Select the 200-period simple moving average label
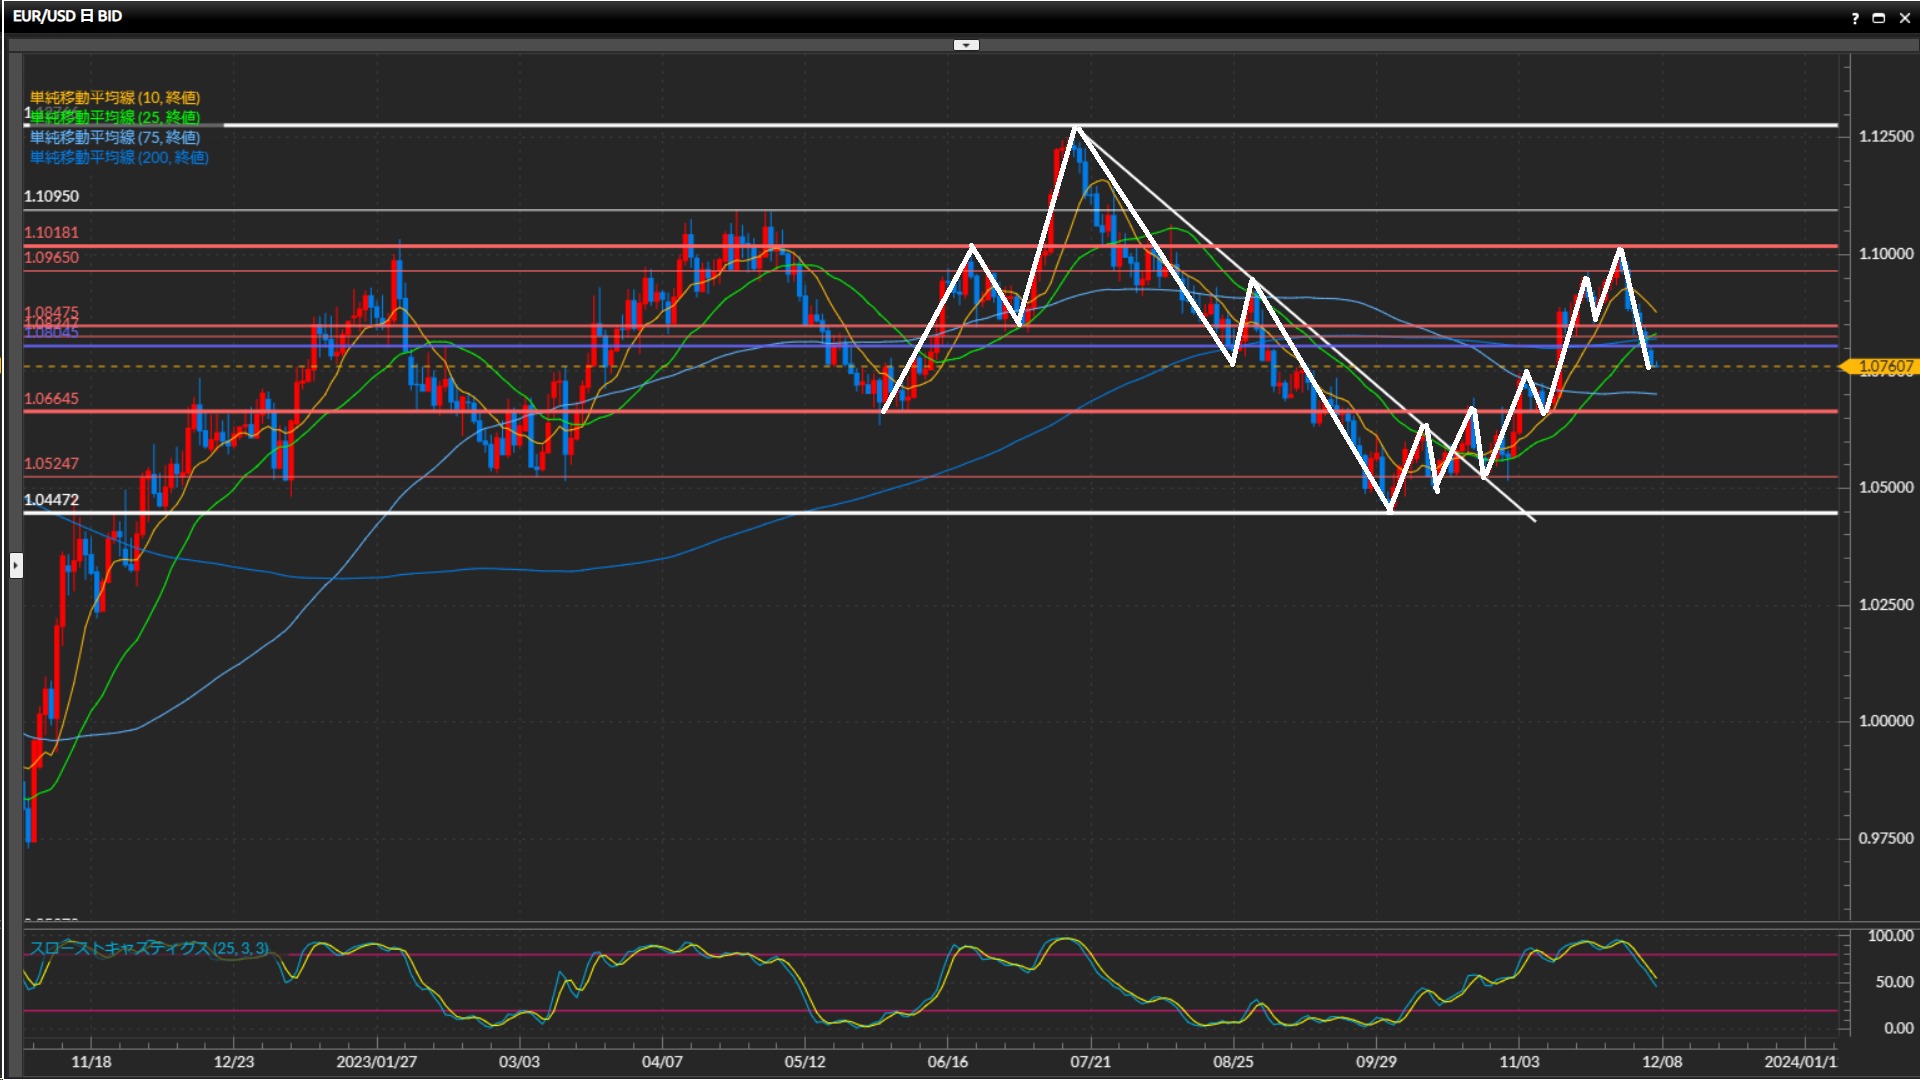1920x1080 pixels. [118, 157]
